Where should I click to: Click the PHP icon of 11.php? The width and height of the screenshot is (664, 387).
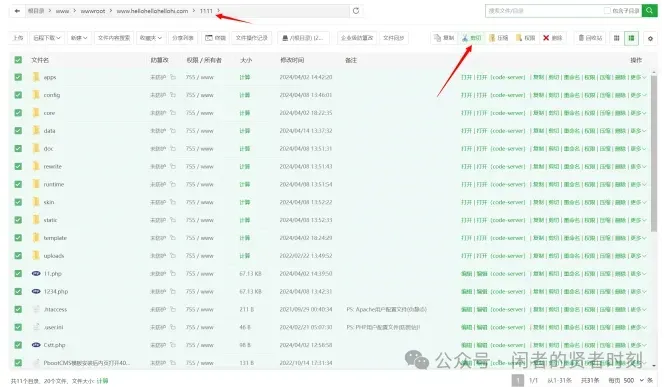point(36,274)
